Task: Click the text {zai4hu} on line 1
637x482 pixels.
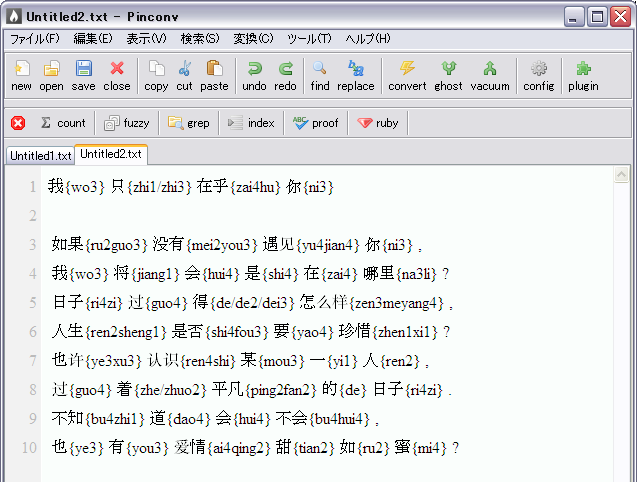Action: pyautogui.click(x=256, y=187)
